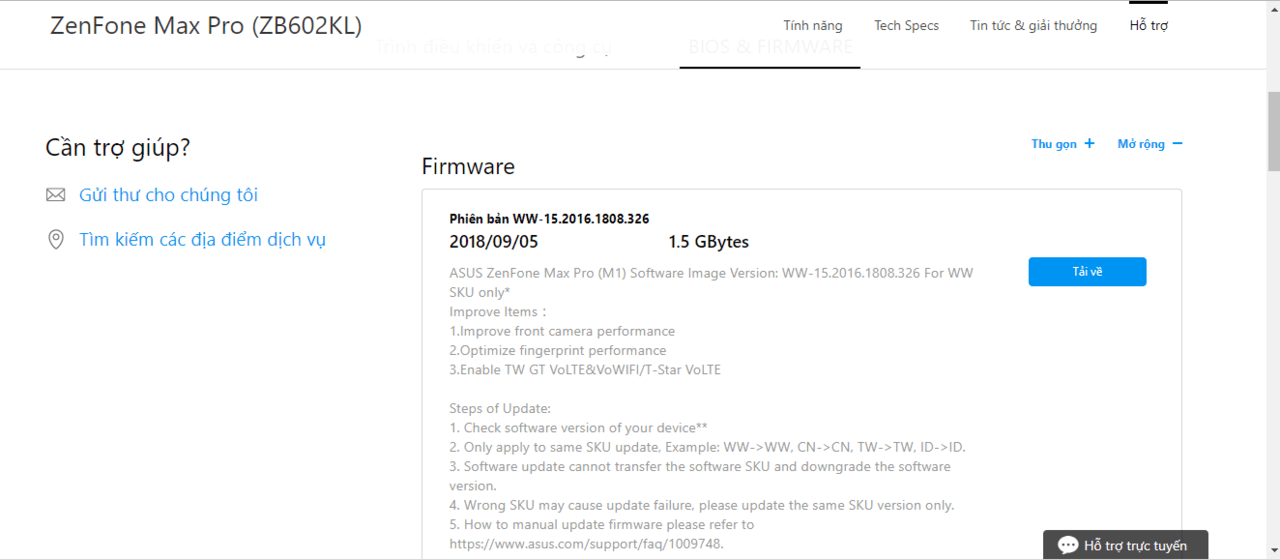Click the 2018/09/05 release date

point(492,242)
